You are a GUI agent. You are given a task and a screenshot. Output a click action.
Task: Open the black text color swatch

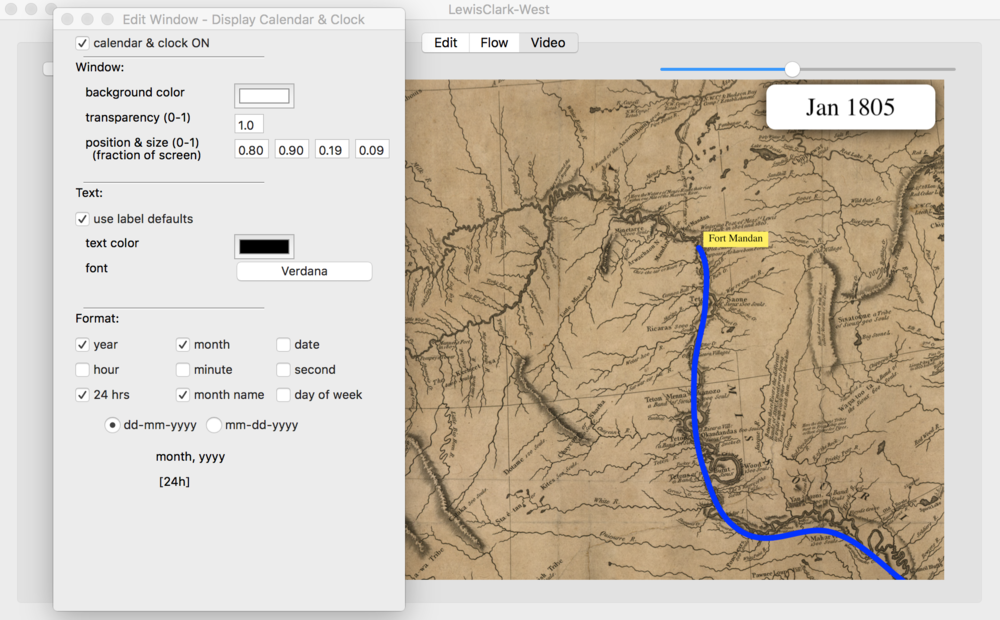click(264, 247)
